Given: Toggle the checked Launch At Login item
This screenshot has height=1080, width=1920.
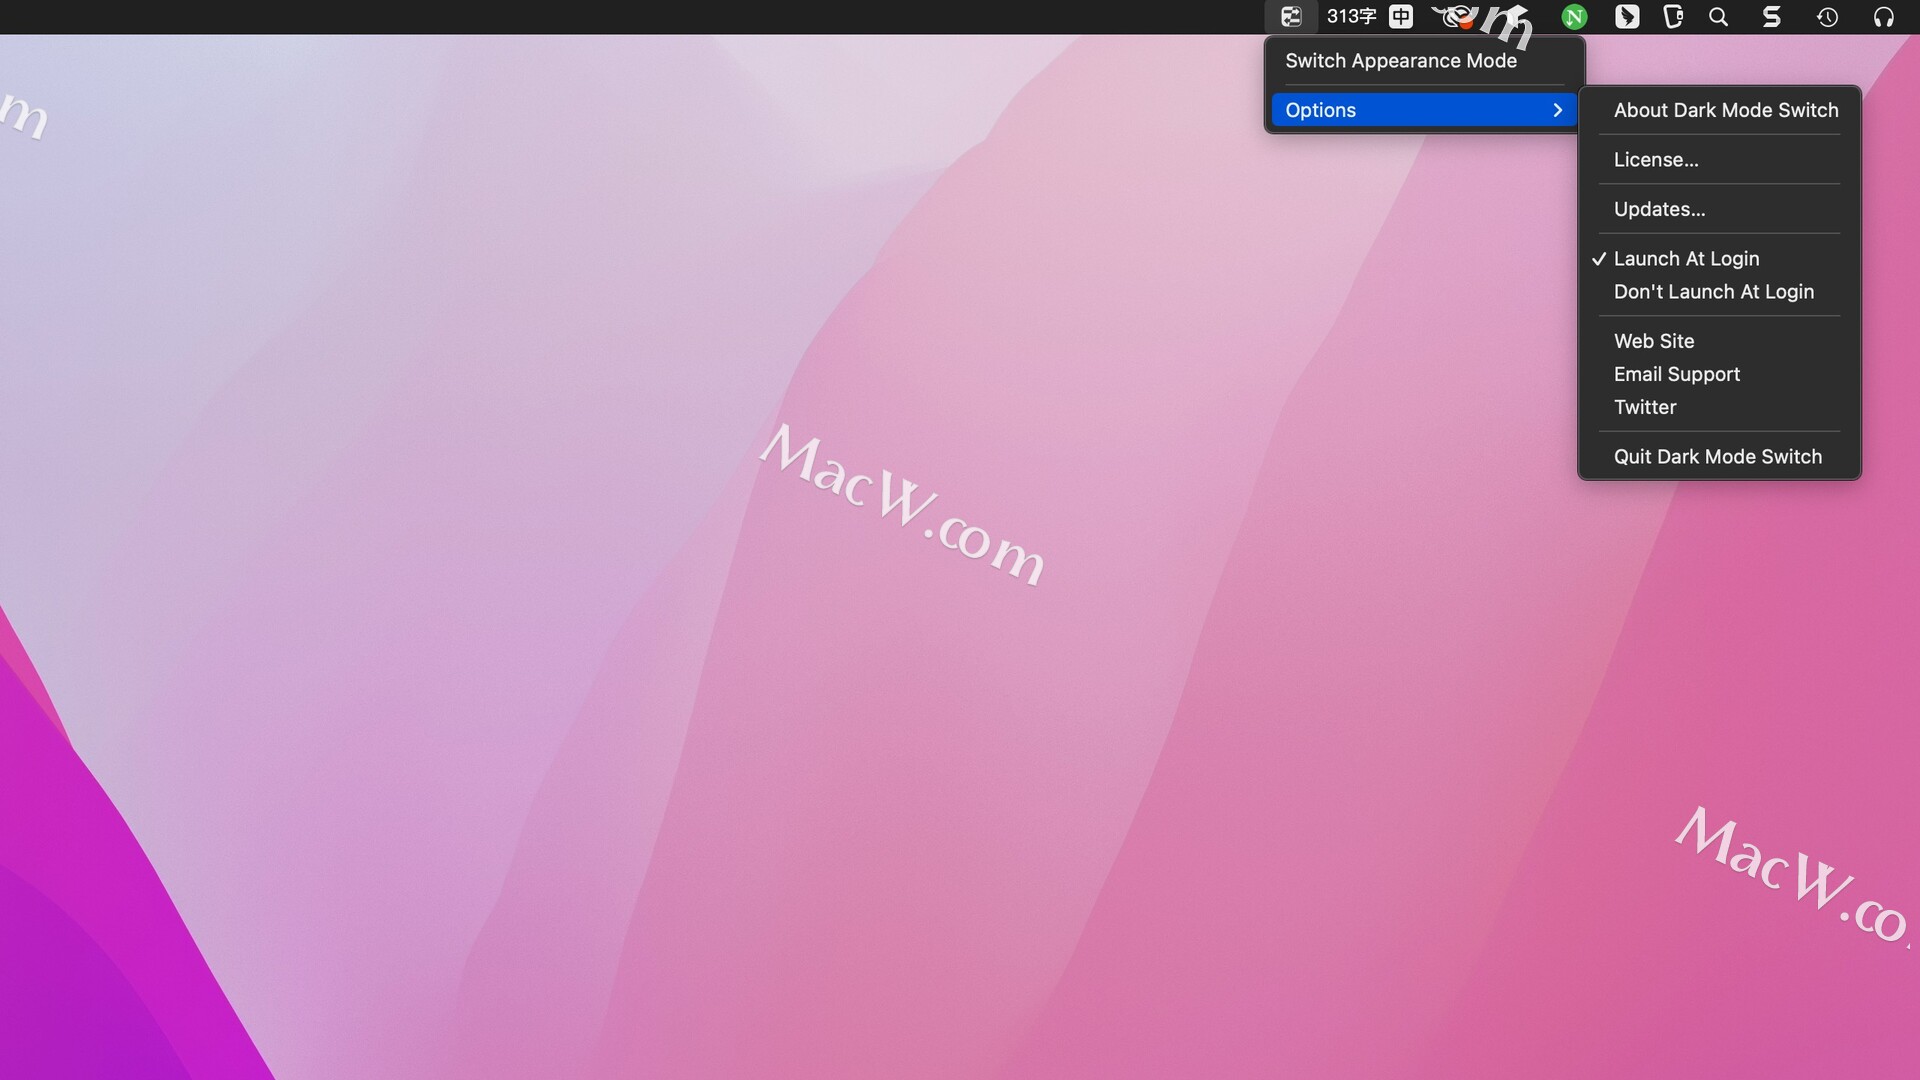Looking at the screenshot, I should tap(1719, 259).
